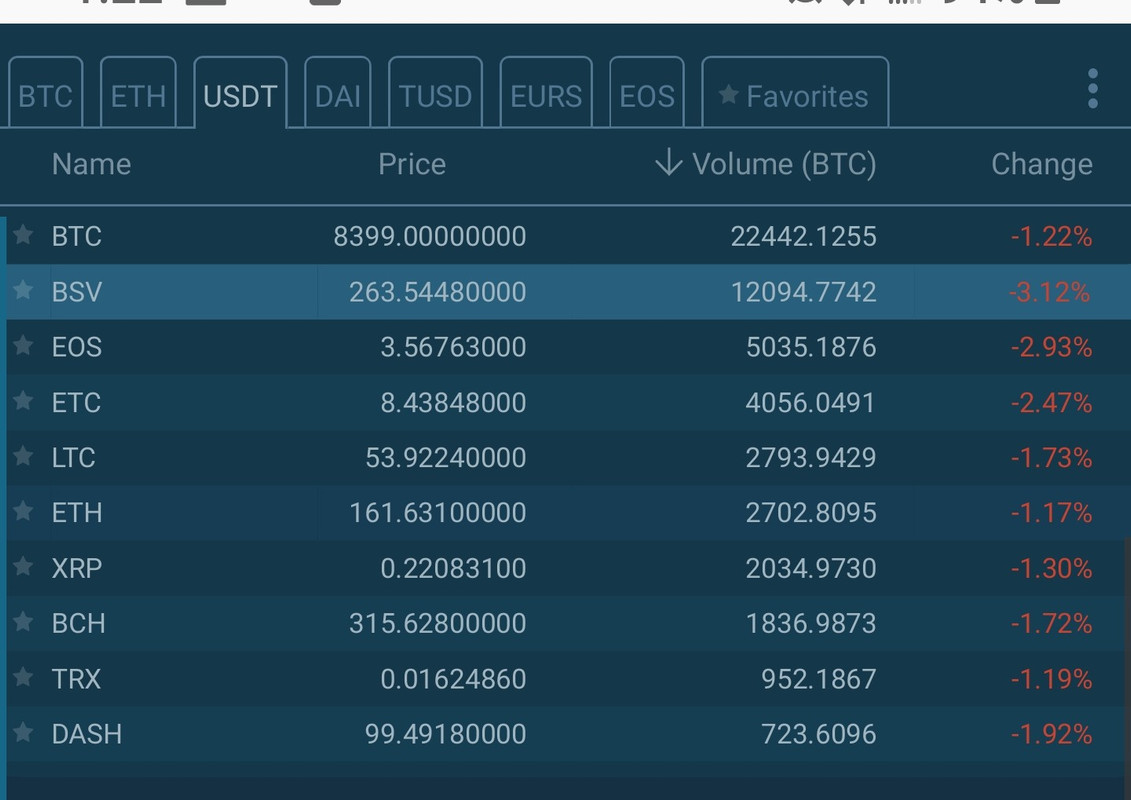
Task: Toggle favorite star for XRP row
Action: (x=23, y=566)
